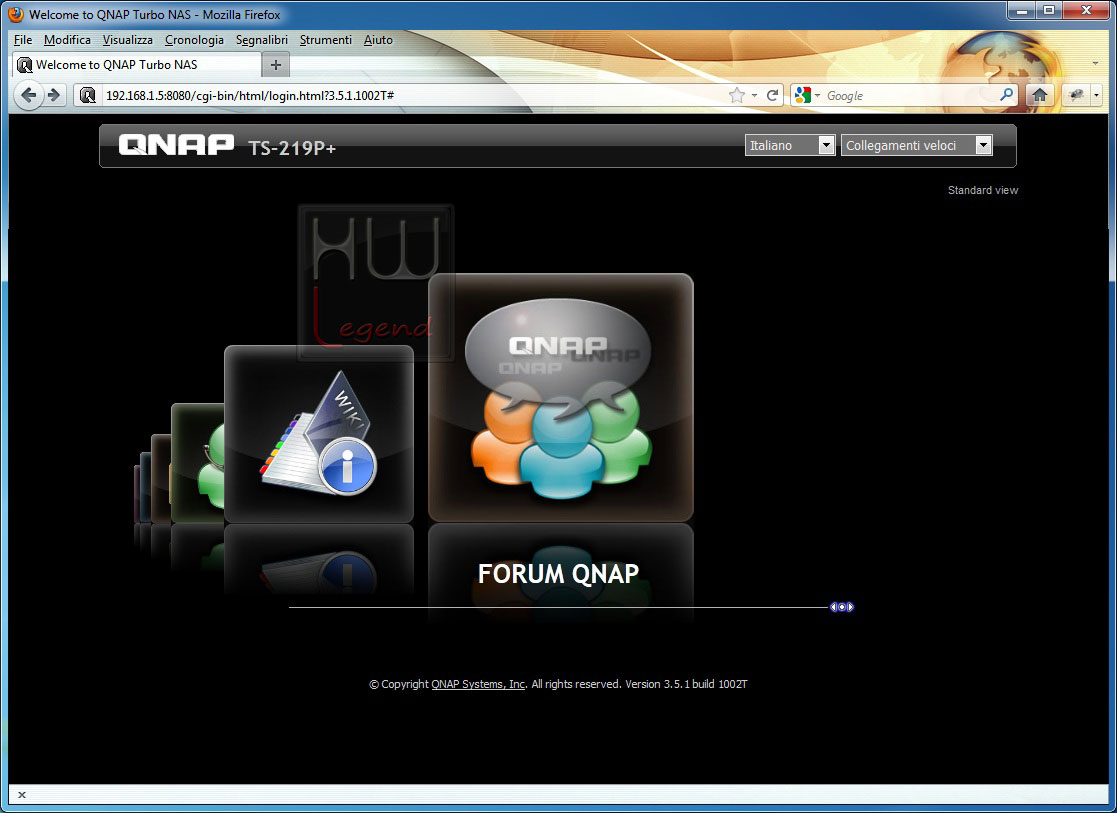This screenshot has height=813, width=1117.
Task: Run the Google search magnifier
Action: pos(1007,94)
